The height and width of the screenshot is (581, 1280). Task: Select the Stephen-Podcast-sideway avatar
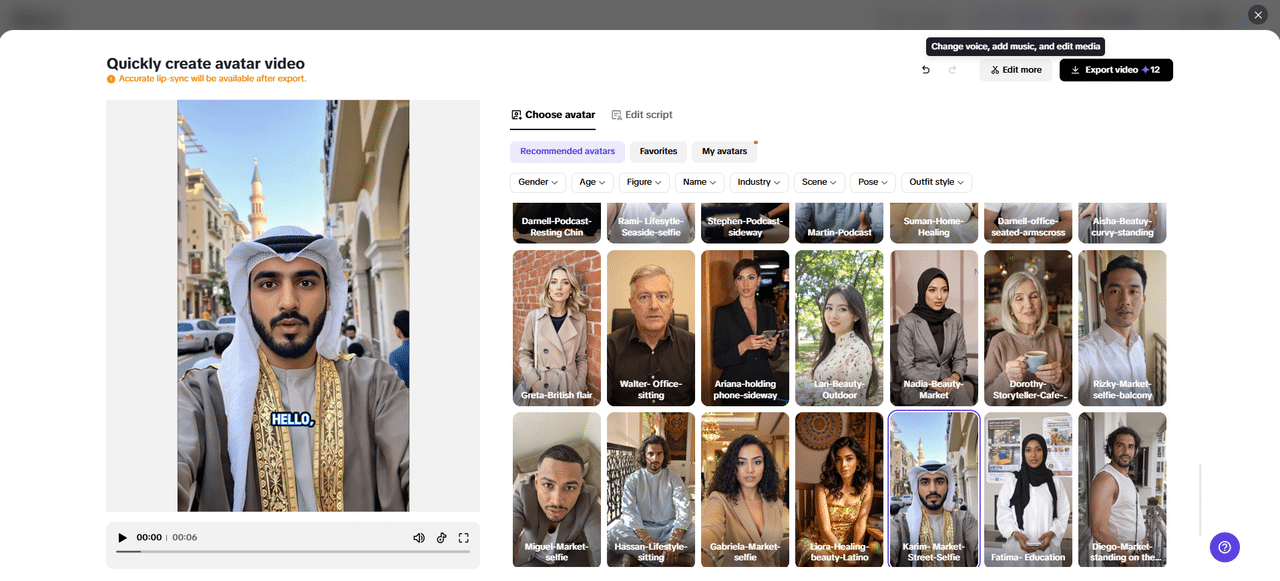745,222
